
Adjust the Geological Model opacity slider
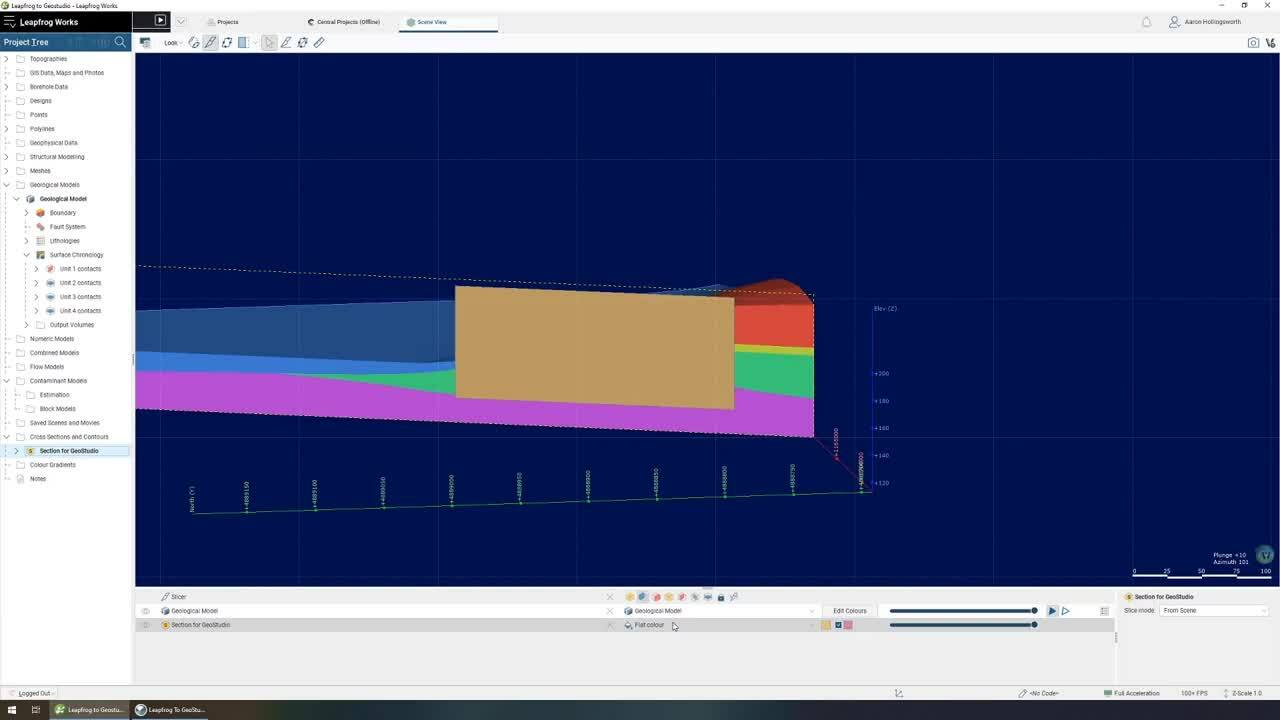point(962,611)
